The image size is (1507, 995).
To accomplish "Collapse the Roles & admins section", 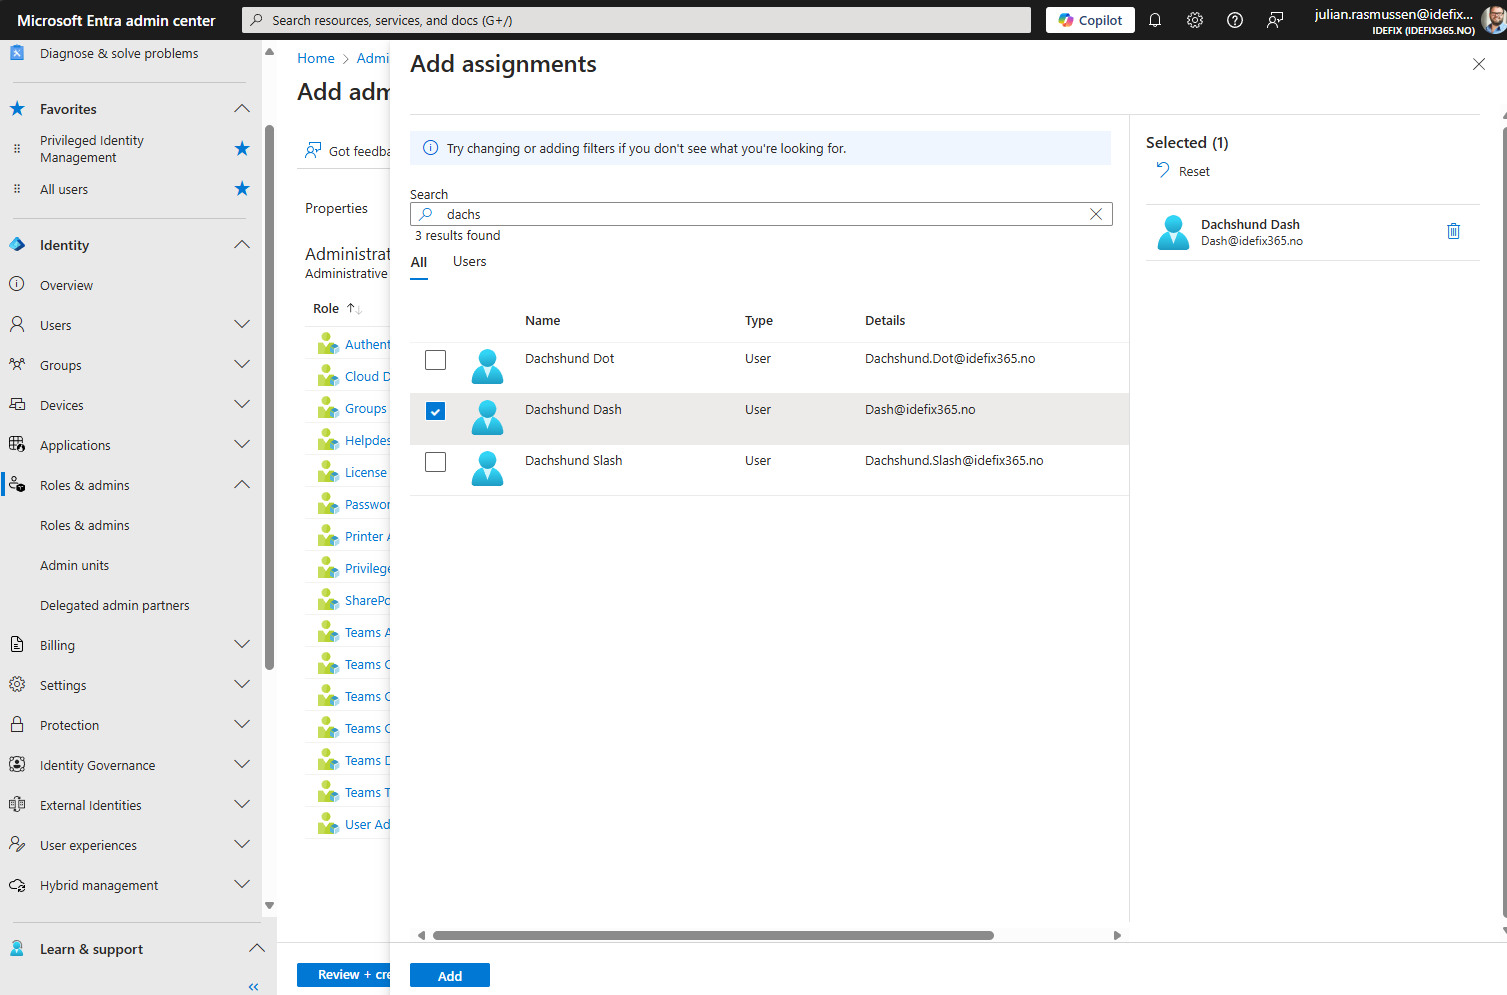I will click(x=242, y=484).
